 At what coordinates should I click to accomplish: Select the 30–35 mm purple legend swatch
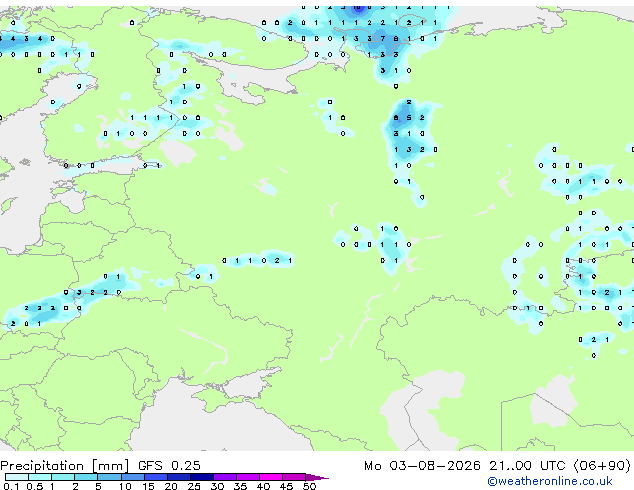pyautogui.click(x=225, y=477)
